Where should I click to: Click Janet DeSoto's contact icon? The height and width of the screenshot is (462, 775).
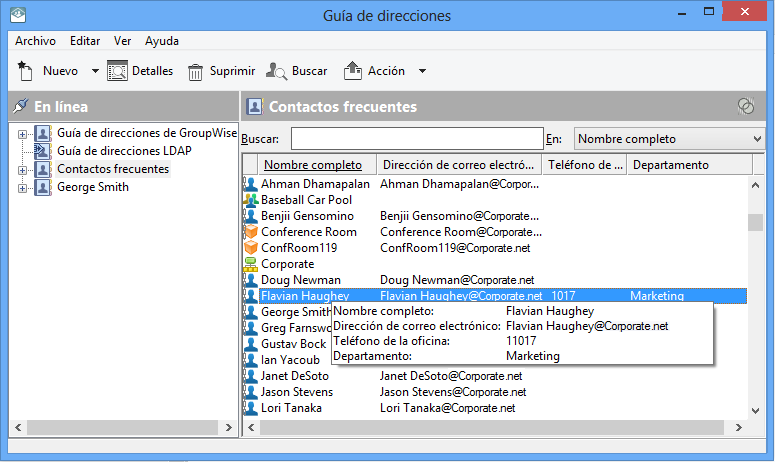pos(251,376)
